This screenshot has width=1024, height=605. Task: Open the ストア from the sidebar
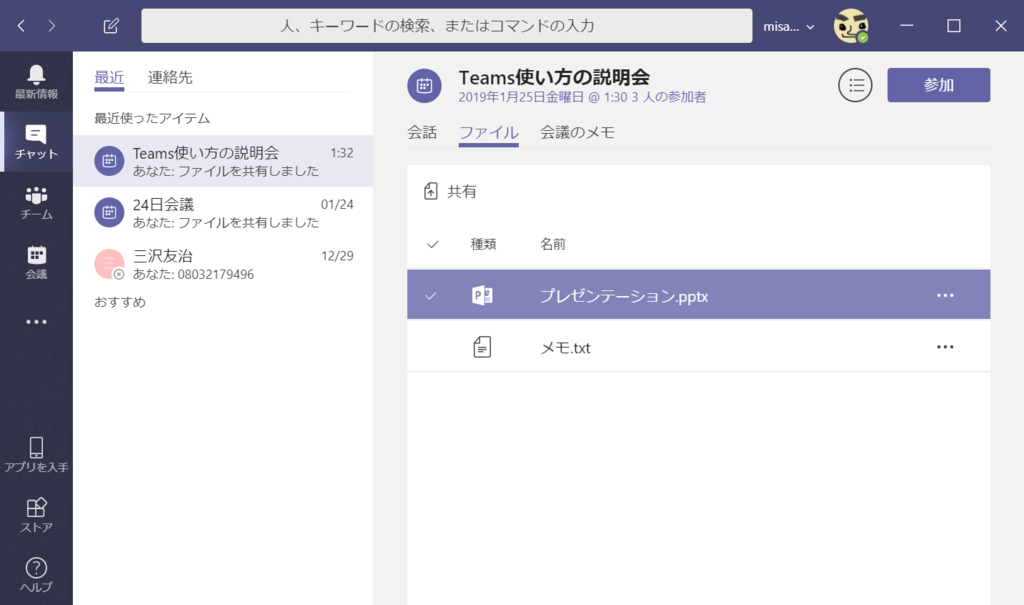pos(36,513)
